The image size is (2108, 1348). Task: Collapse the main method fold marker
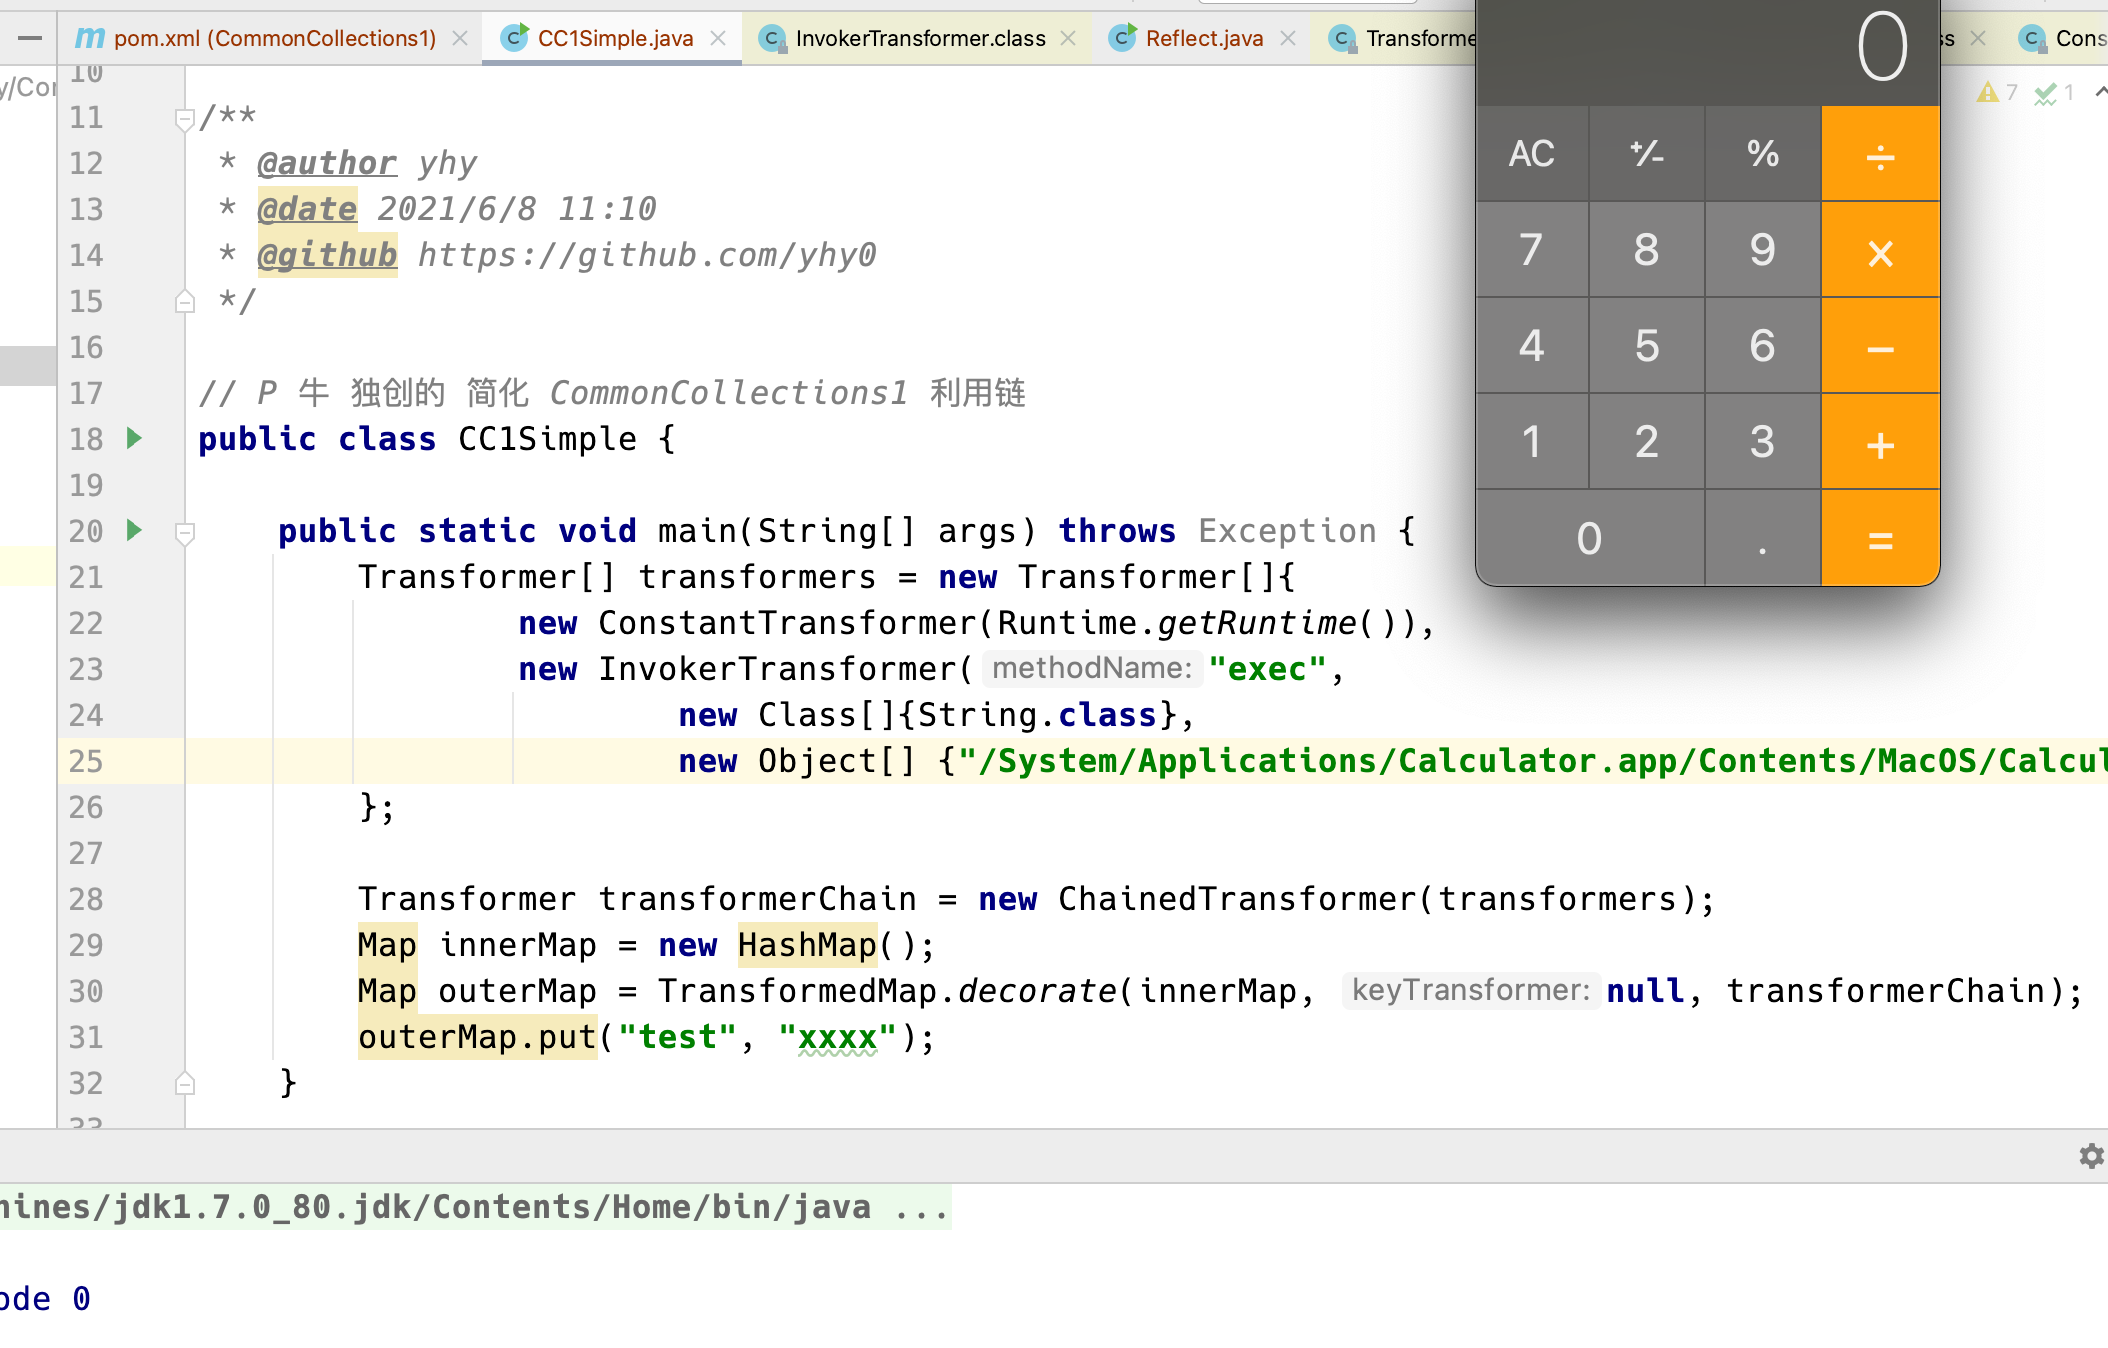(x=184, y=532)
